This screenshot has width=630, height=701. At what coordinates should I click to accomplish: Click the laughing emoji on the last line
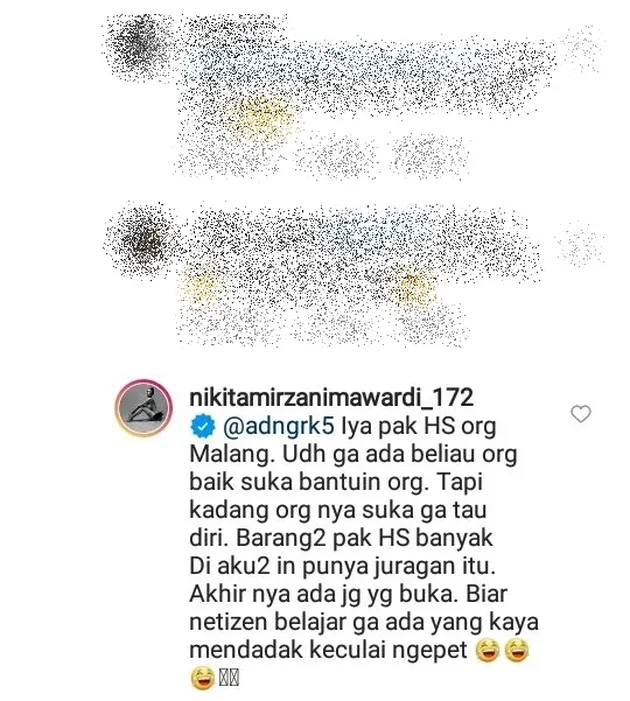click(203, 678)
